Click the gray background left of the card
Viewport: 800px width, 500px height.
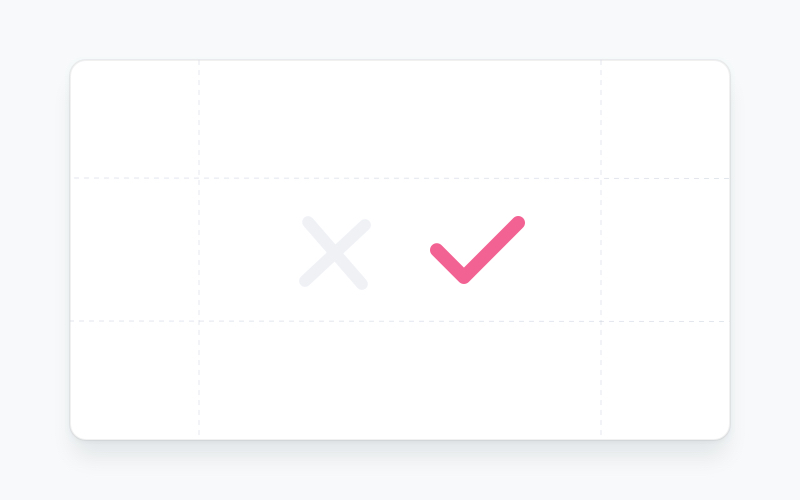[35, 250]
